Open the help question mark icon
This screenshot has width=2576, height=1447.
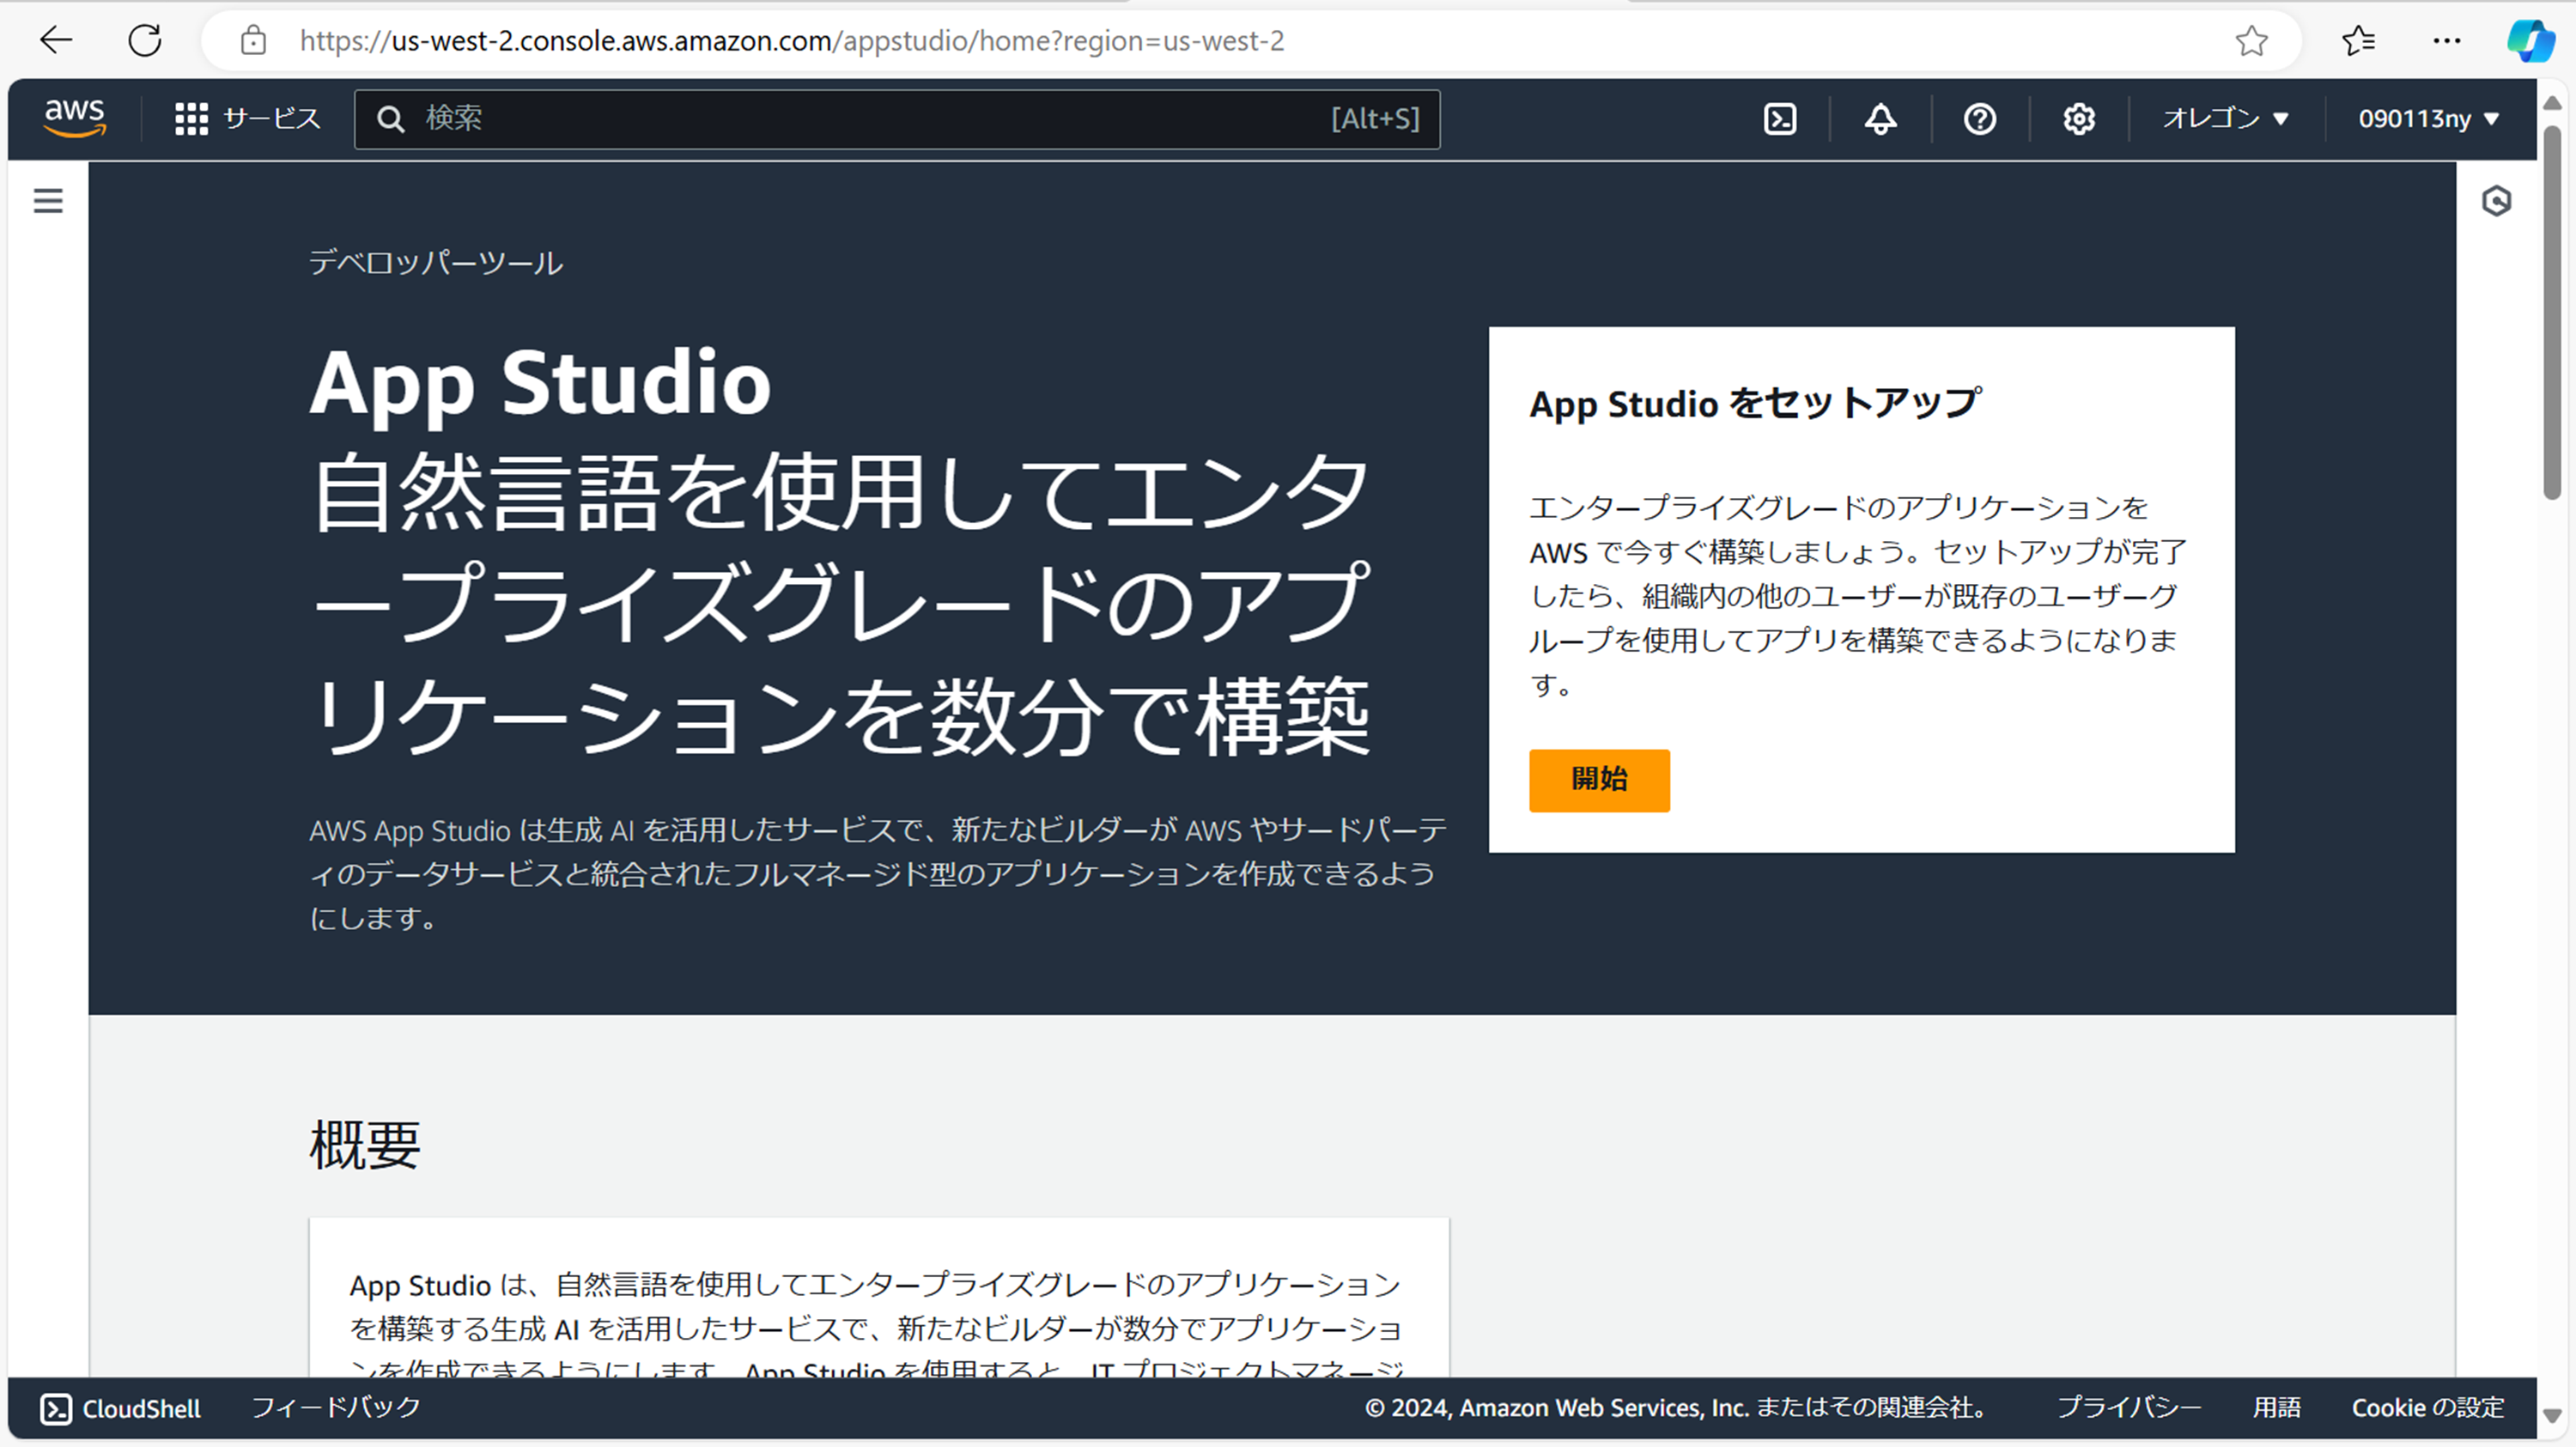click(x=1979, y=119)
